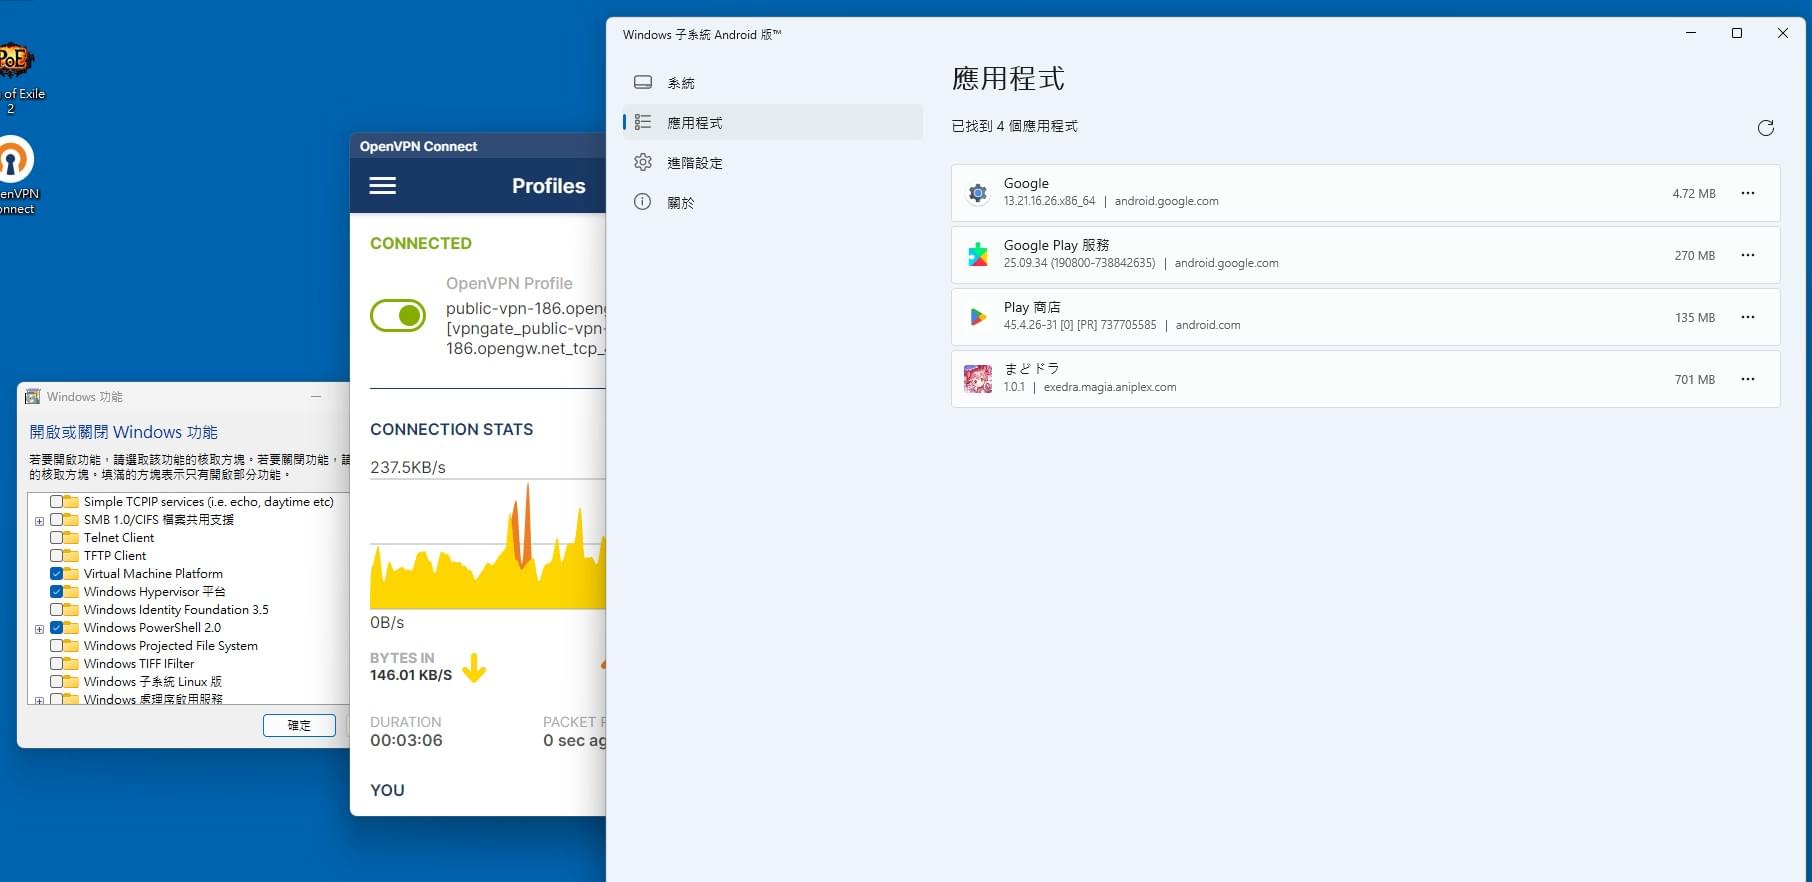Screen dimensions: 1812x882
Task: Click the OpenVPN Connect desktop shortcut icon
Action: coord(14,160)
